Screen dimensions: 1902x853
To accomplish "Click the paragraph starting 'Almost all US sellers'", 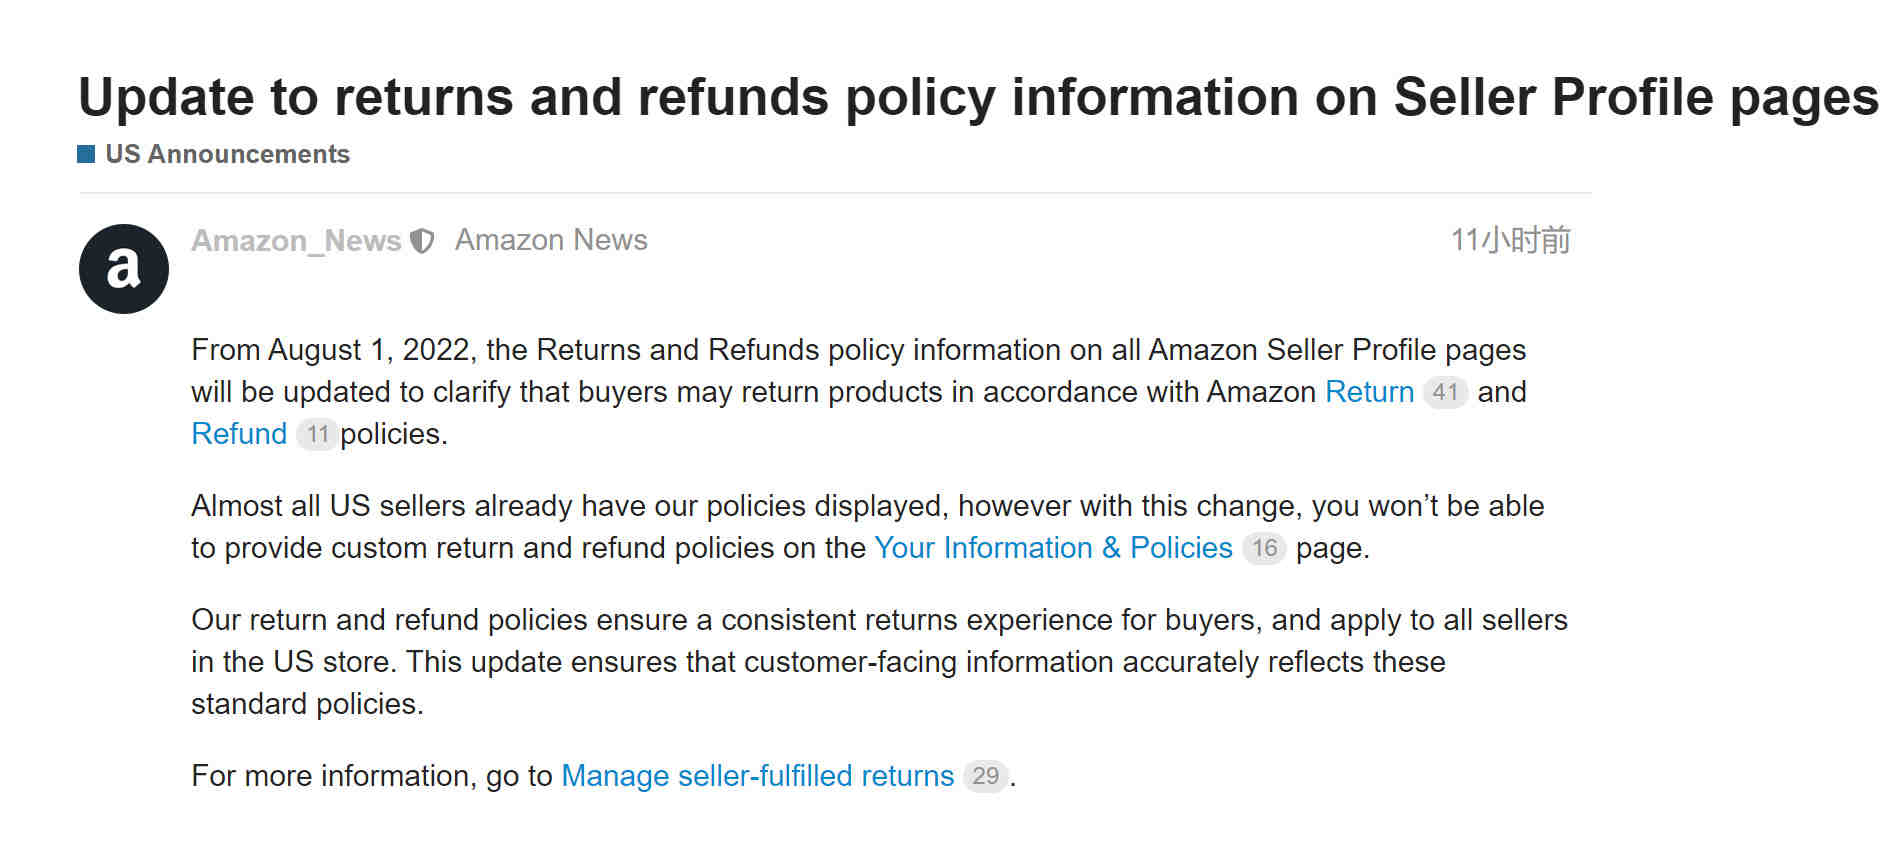I will [868, 527].
